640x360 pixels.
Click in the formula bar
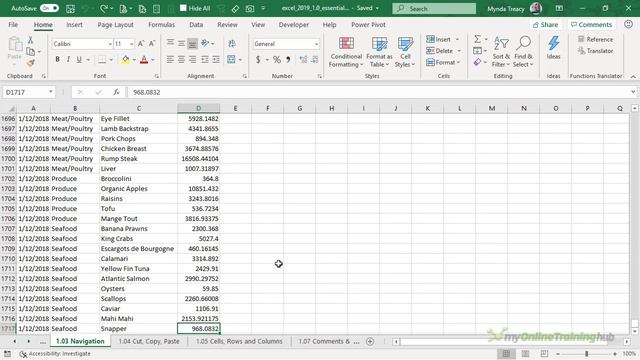click(379, 92)
